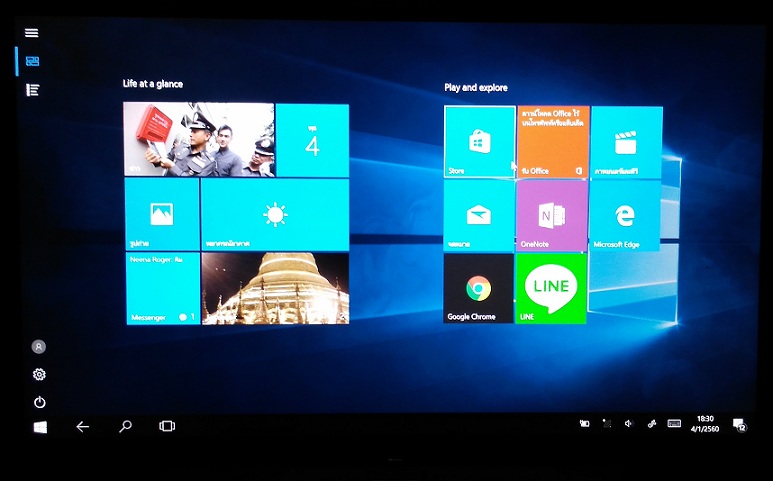Viewport: 773px width, 481px height.
Task: Open the calendar tile showing 4
Action: pos(313,140)
